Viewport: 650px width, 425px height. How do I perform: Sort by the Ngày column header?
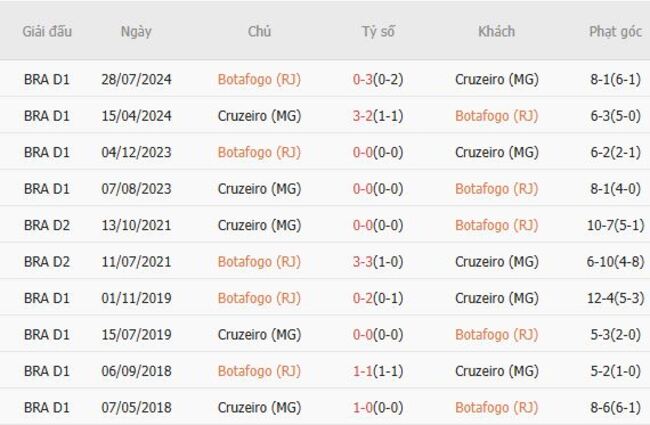point(136,31)
